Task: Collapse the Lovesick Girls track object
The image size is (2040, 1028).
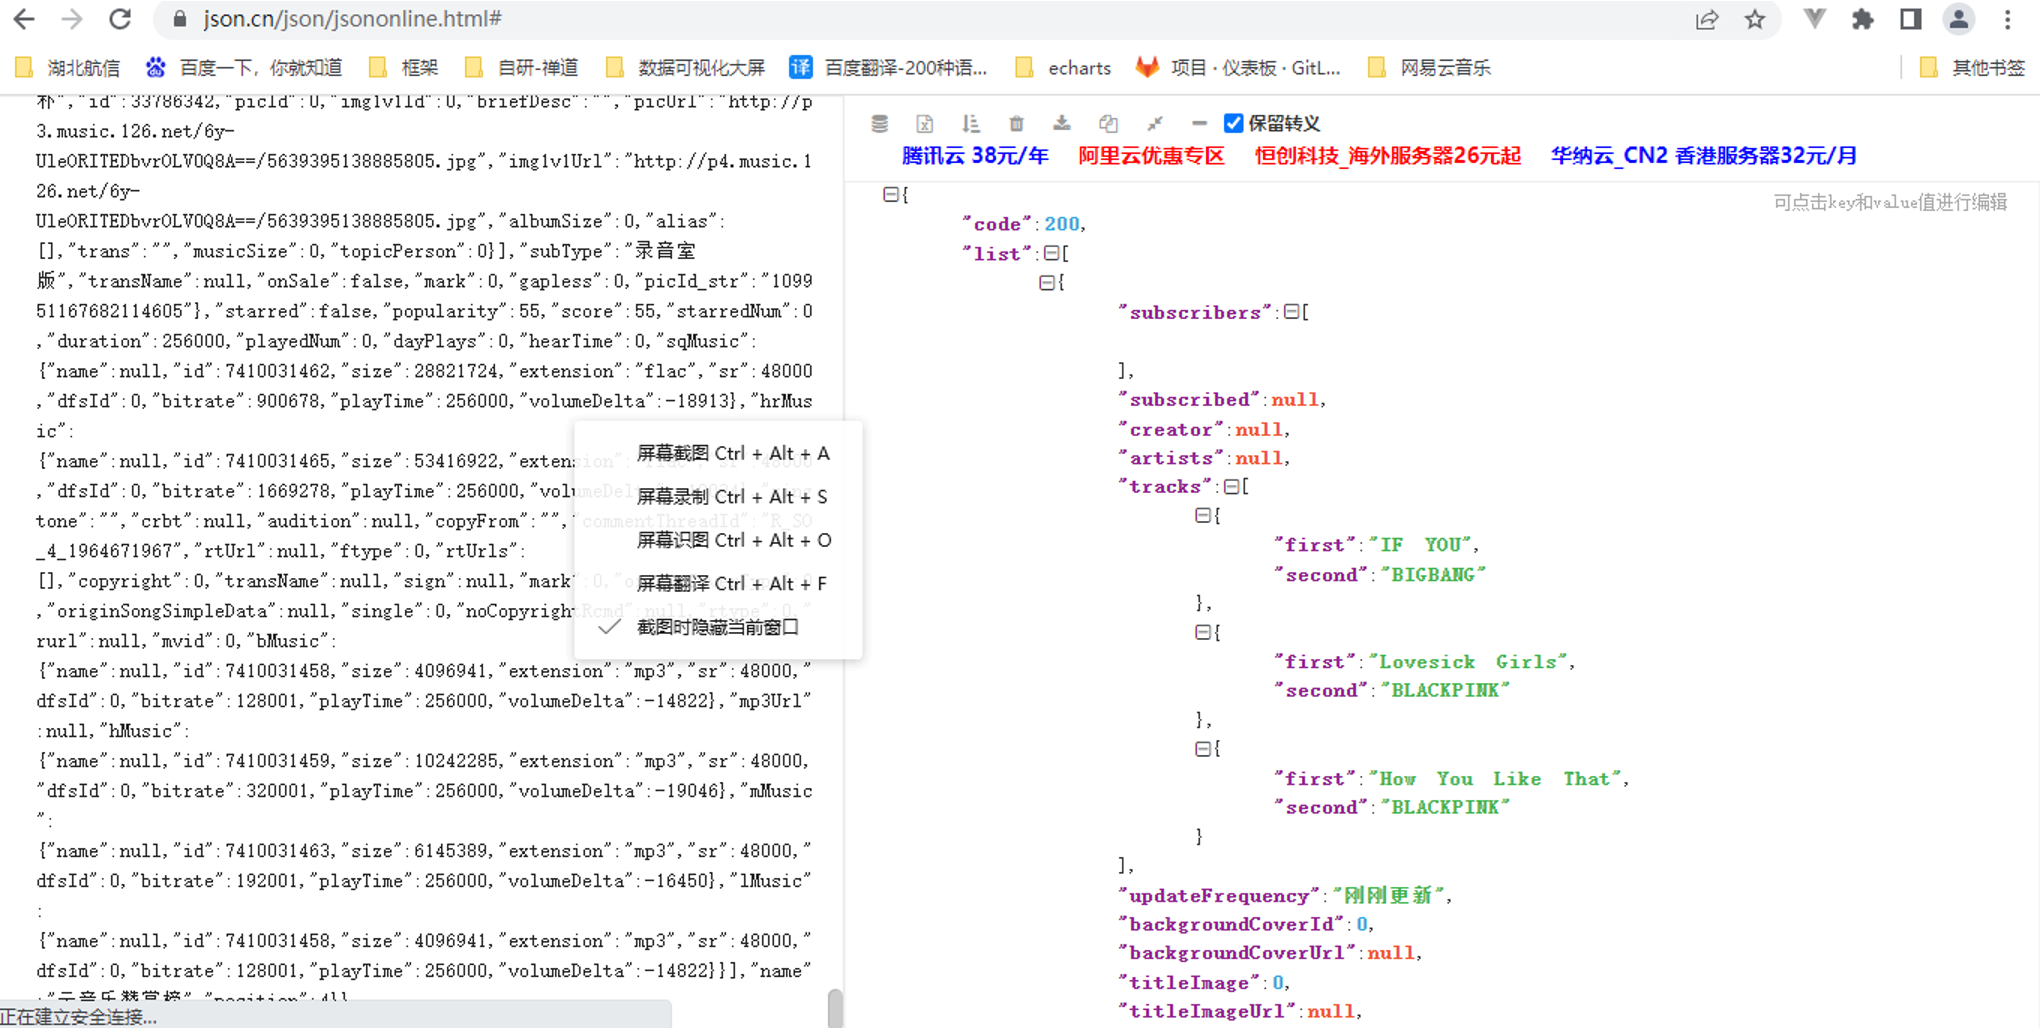Action: [1203, 632]
